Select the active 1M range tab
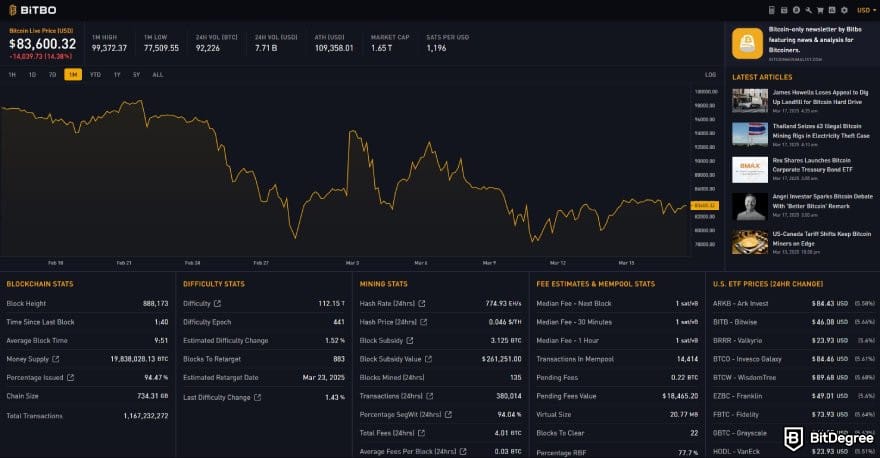 tap(73, 75)
